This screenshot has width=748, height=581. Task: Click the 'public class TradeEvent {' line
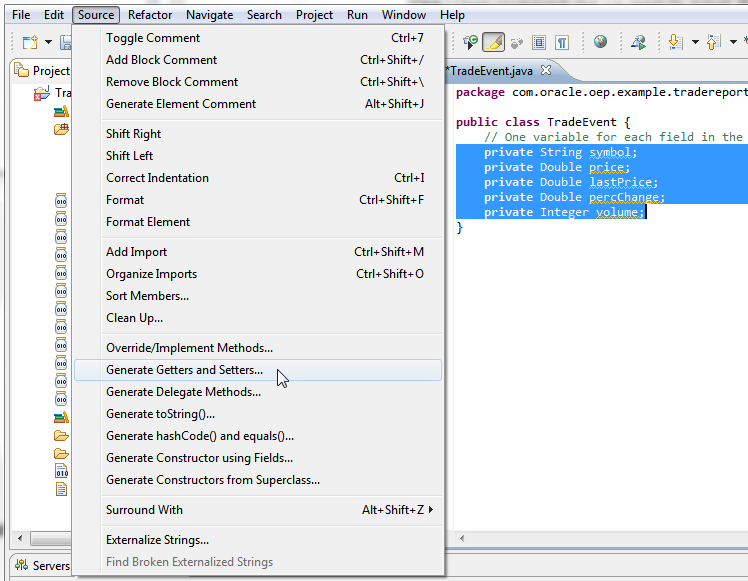coord(543,122)
